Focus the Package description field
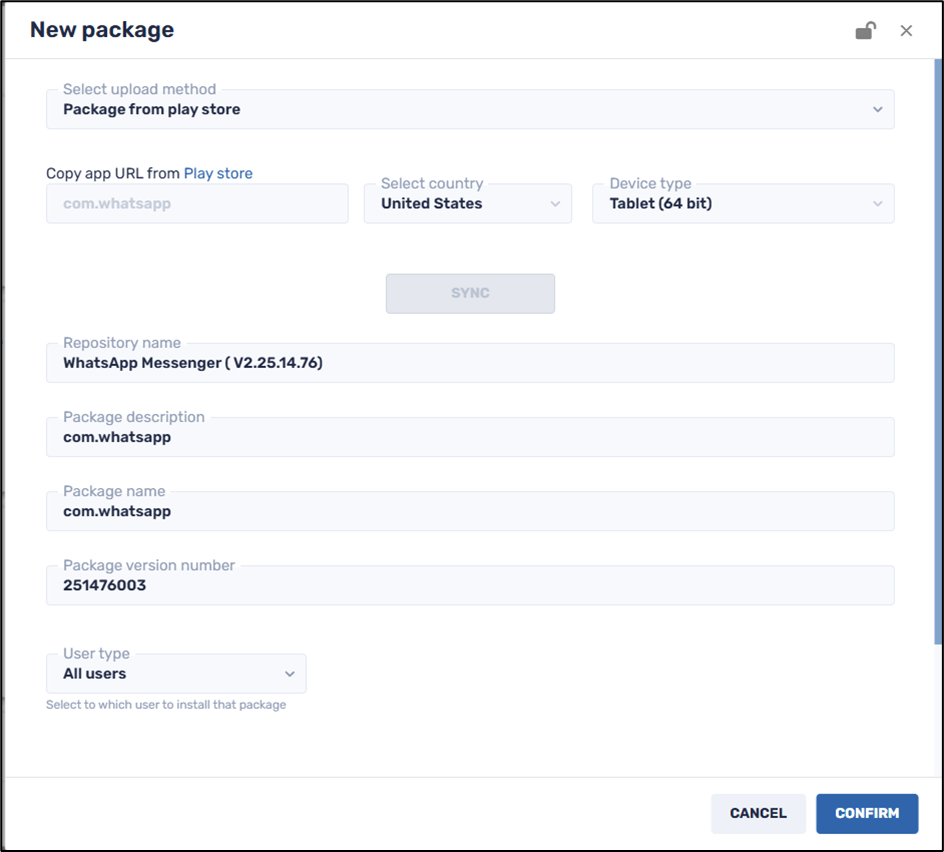This screenshot has height=852, width=944. (x=469, y=437)
